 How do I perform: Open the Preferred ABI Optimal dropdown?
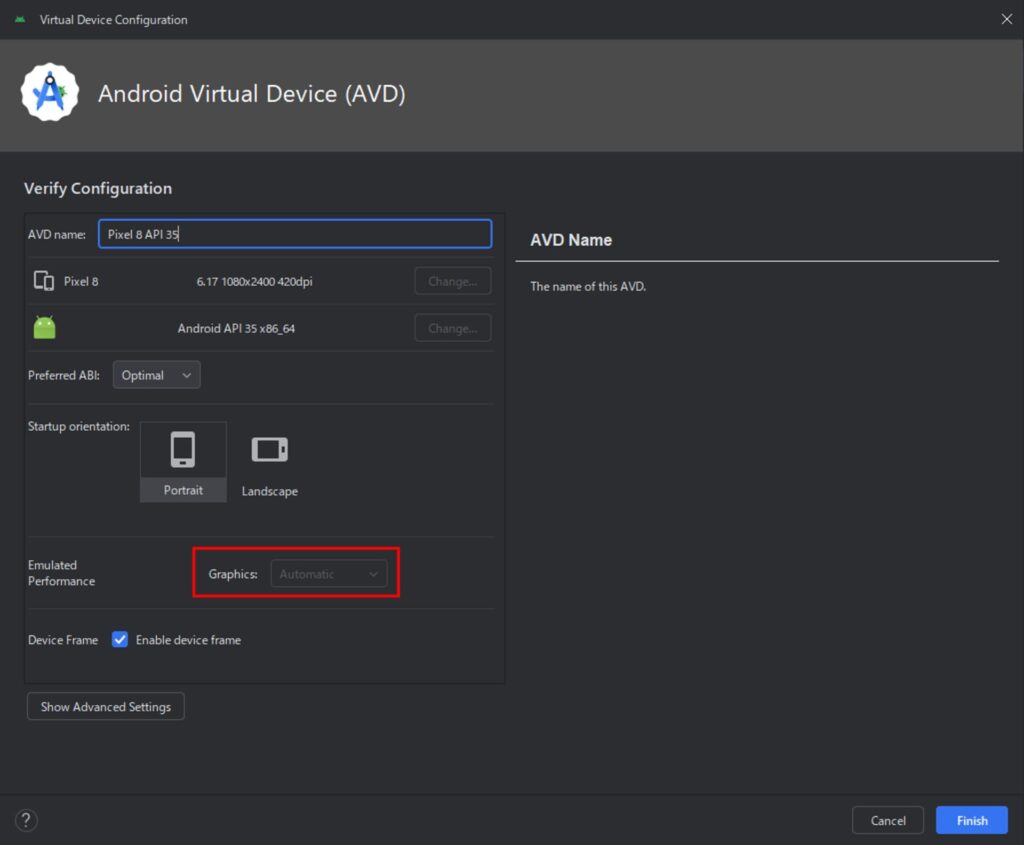tap(156, 375)
